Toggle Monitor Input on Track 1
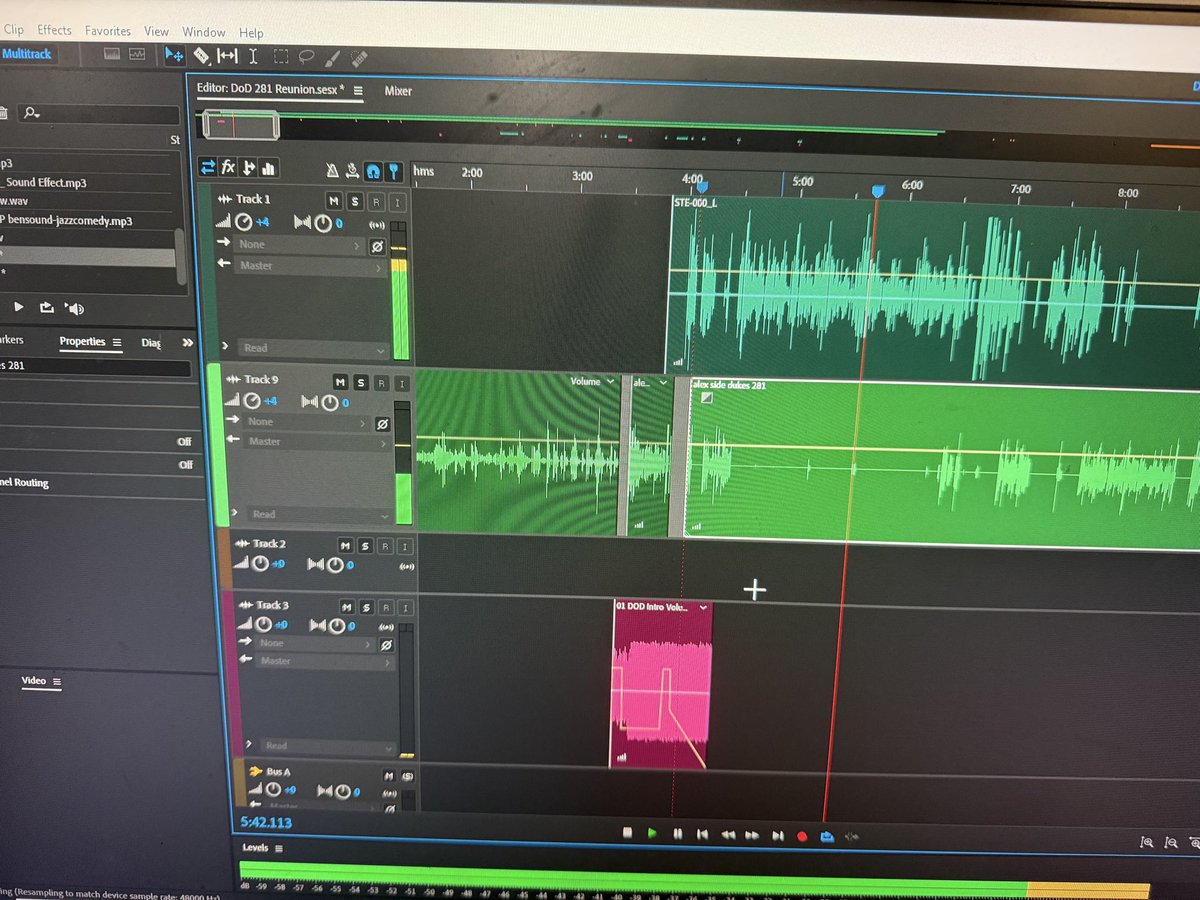The height and width of the screenshot is (900, 1200). 396,203
